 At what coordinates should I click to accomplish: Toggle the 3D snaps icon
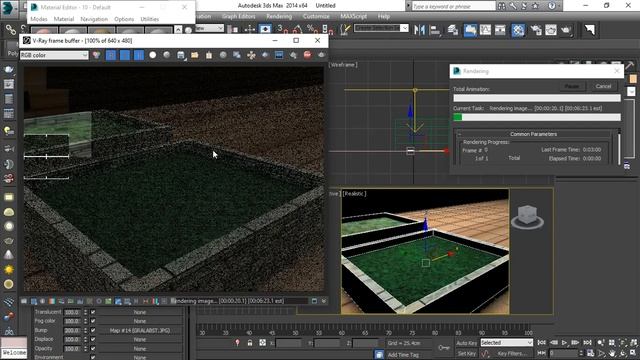click(281, 29)
